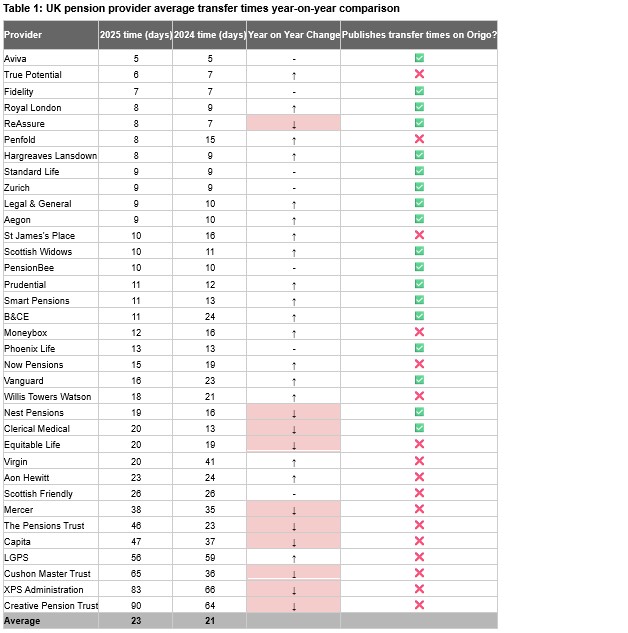Click the Hargreaves Lansdown provider cell
Screen dimensions: 628x633
coord(50,156)
